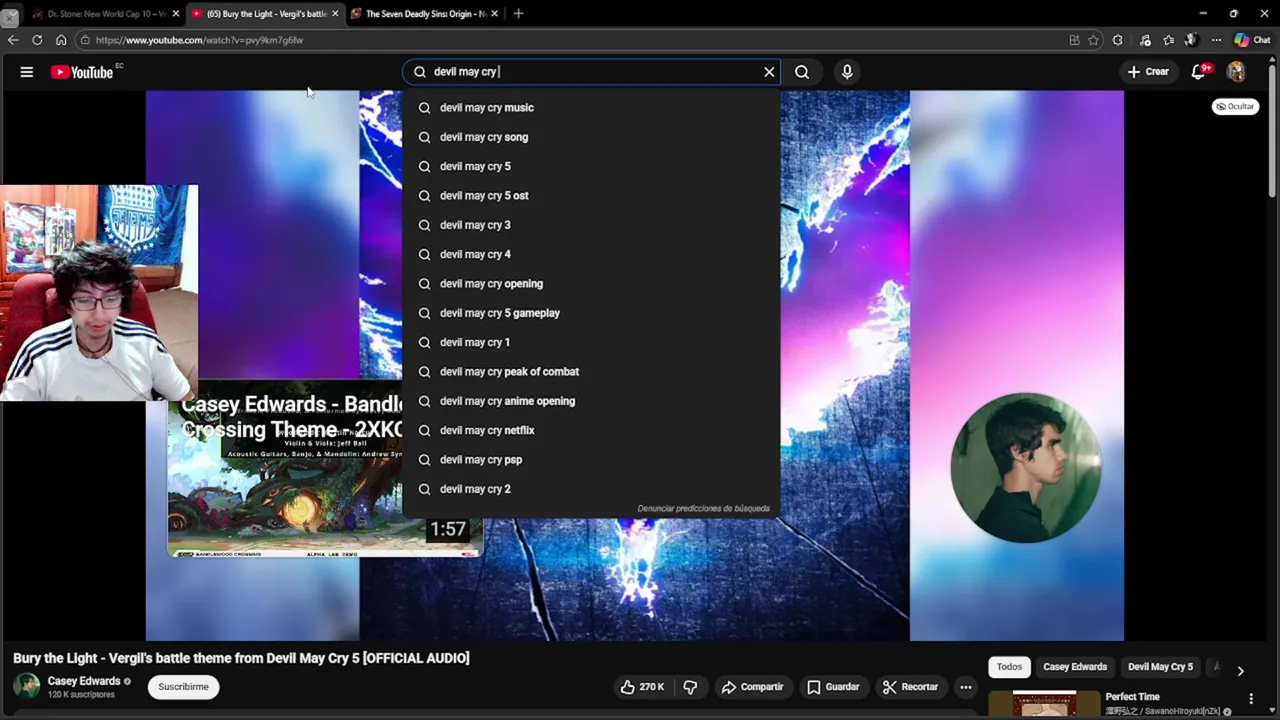This screenshot has height=720, width=1280.
Task: Open the browser profile avatar
Action: coord(1191,40)
